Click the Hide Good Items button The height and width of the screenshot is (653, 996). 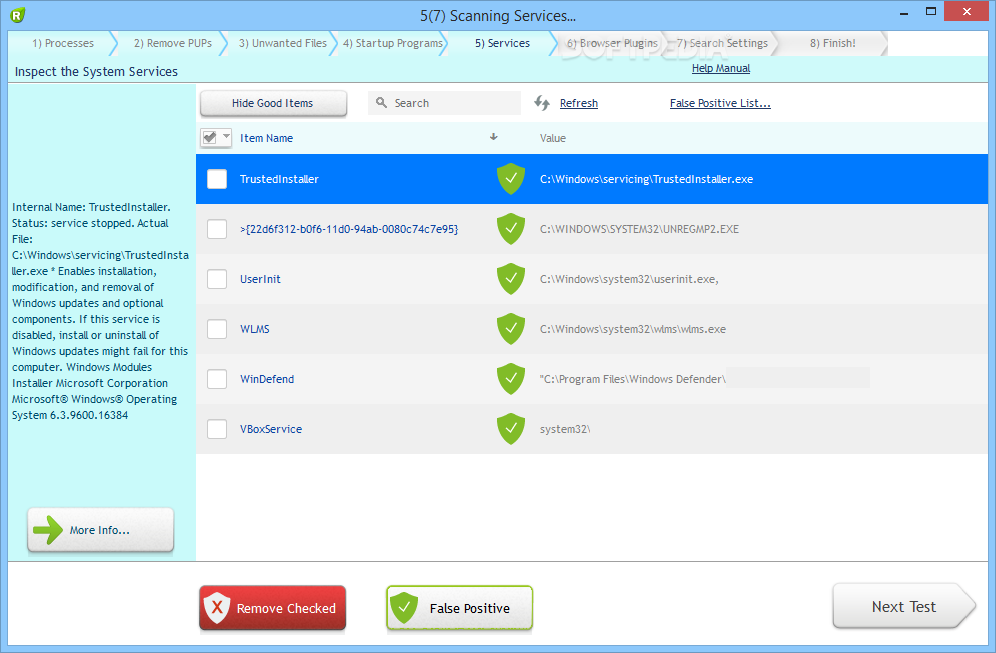273,103
